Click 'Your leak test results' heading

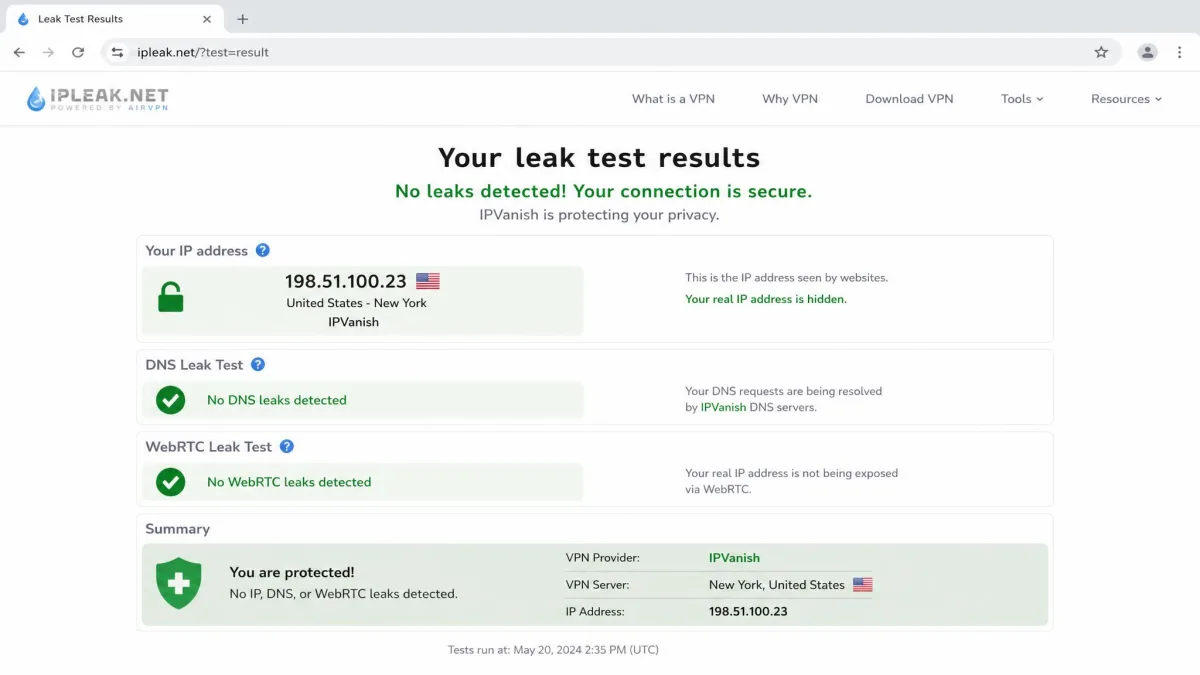(x=599, y=158)
